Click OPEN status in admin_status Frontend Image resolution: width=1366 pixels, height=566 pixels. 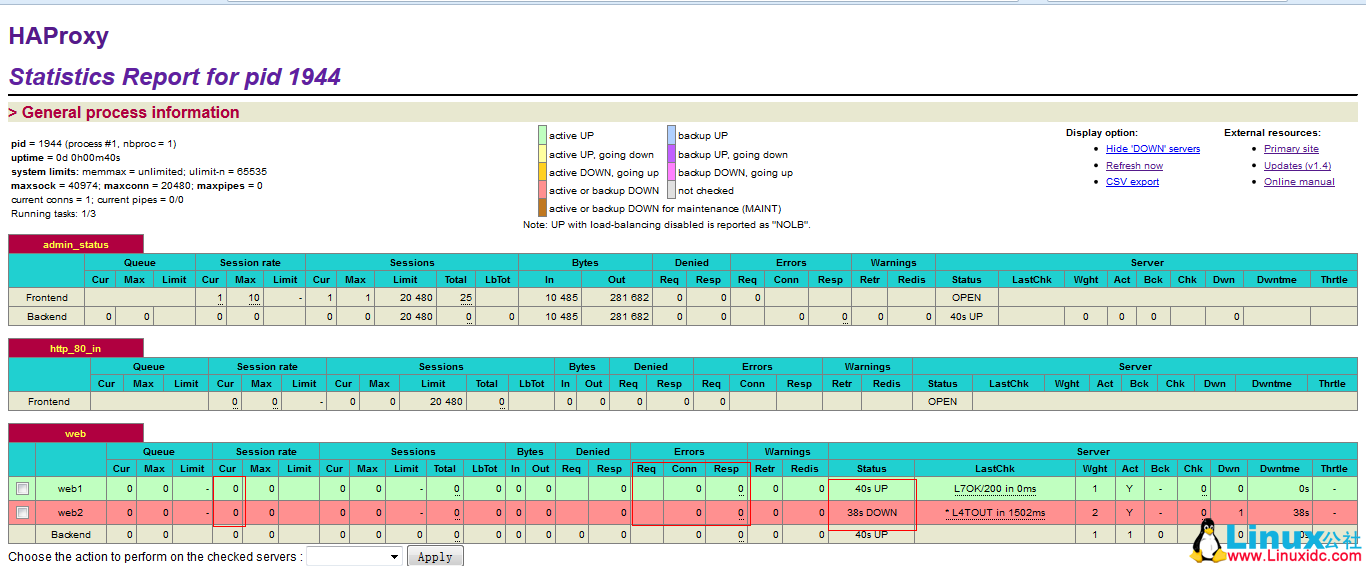(967, 298)
